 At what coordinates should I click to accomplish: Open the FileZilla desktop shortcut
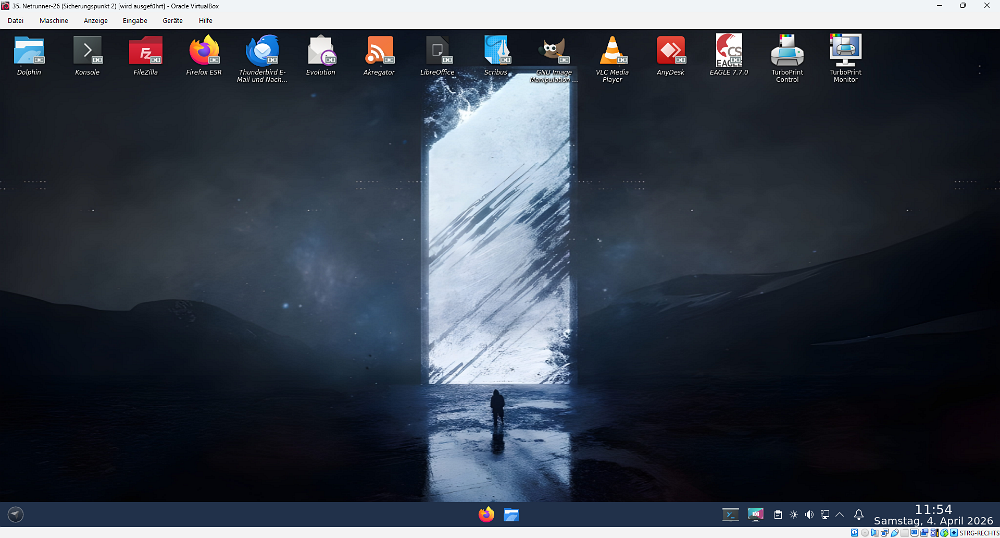pyautogui.click(x=146, y=51)
